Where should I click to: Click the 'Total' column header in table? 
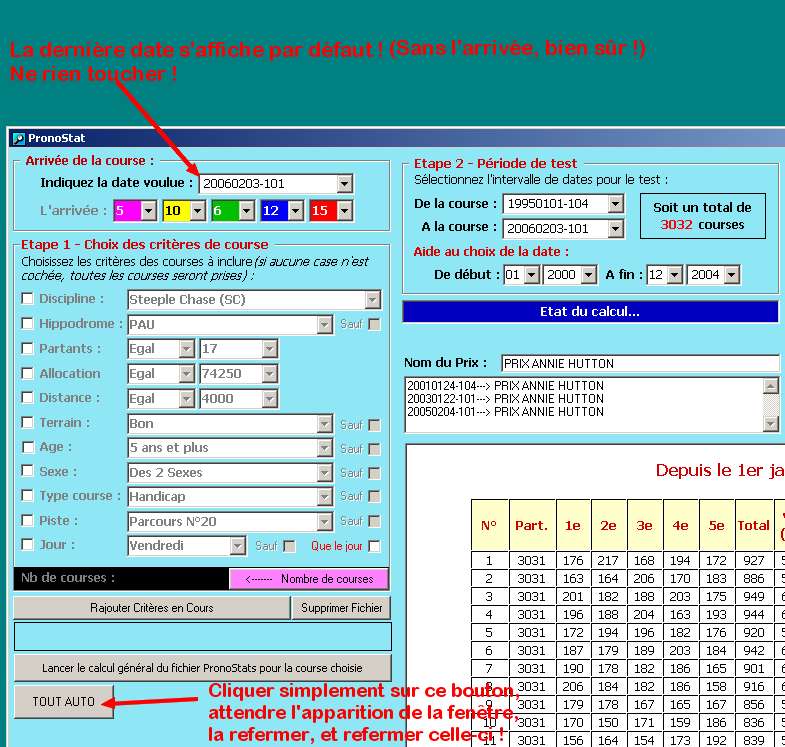coord(753,525)
